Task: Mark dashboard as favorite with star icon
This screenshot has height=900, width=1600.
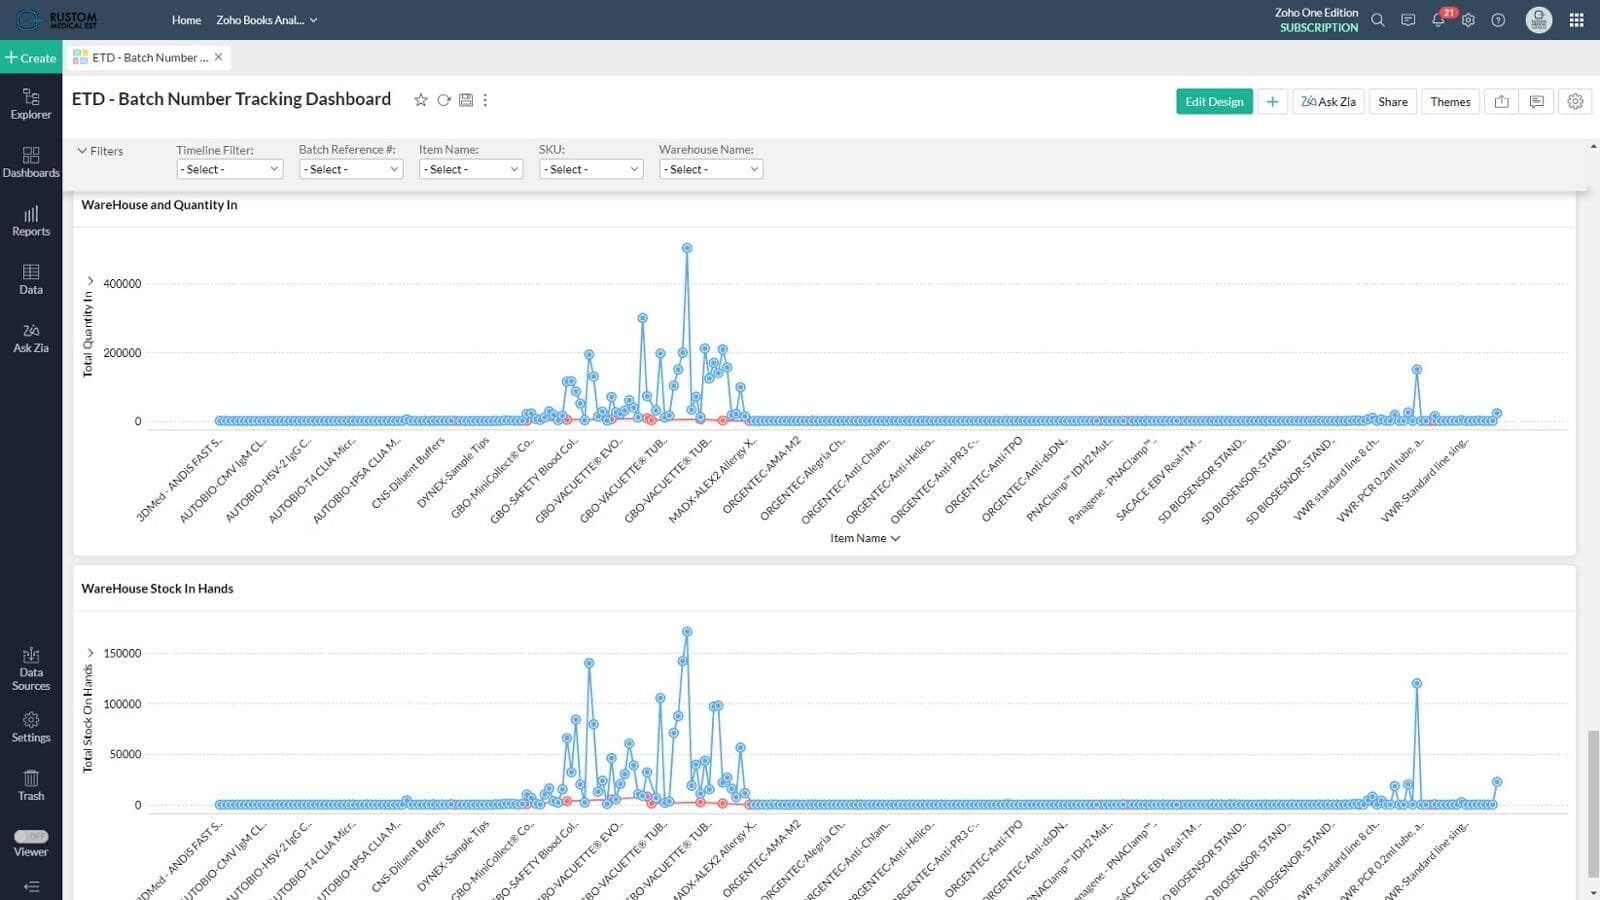Action: pos(421,100)
